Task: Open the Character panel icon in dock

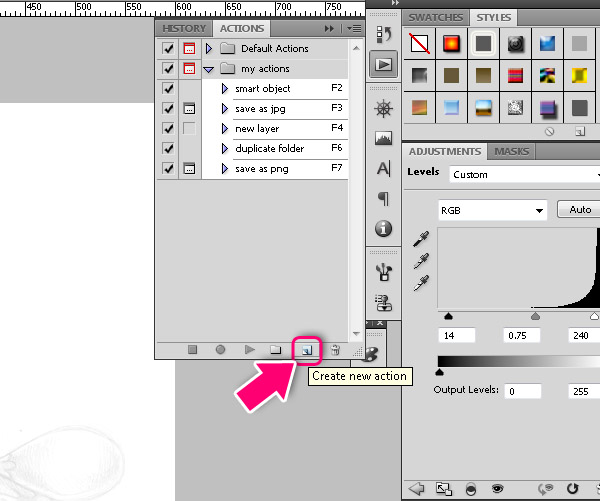Action: (x=383, y=169)
